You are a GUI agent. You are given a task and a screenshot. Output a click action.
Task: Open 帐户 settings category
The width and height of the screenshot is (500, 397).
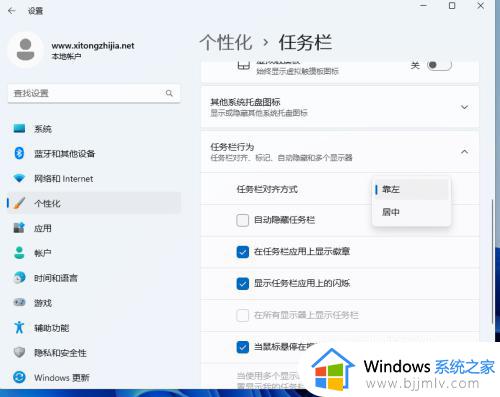point(94,253)
